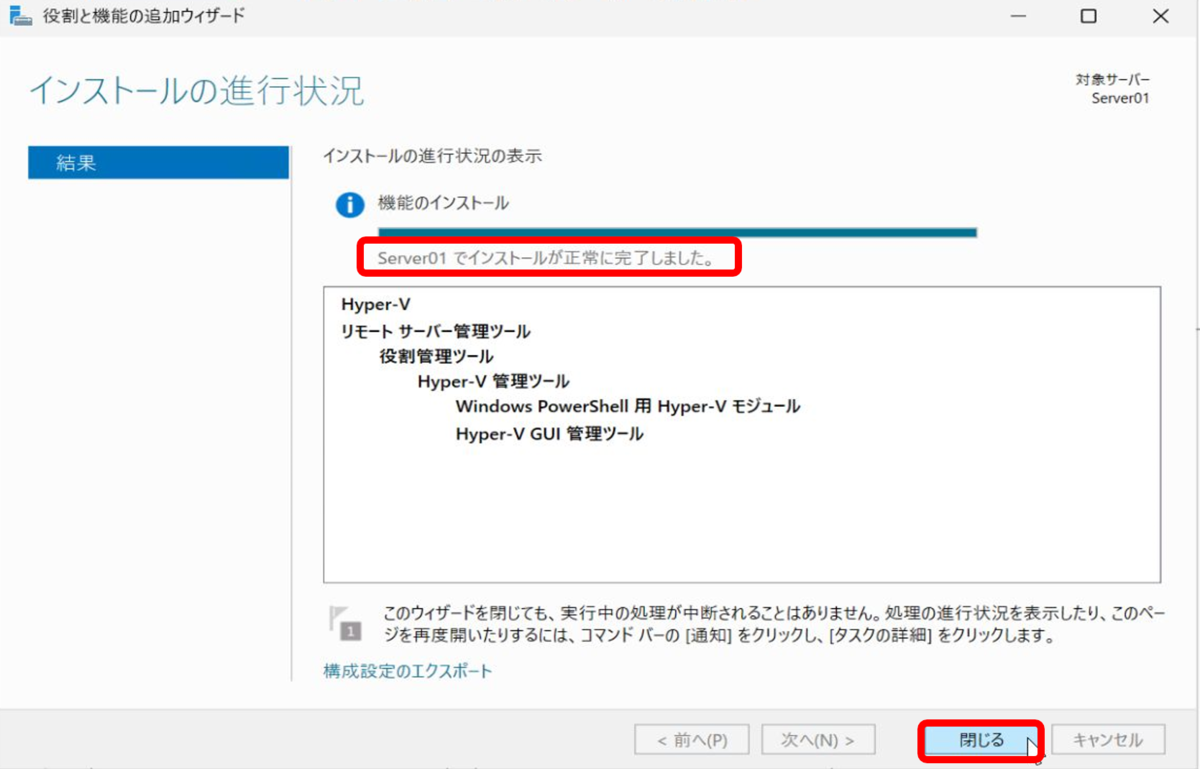Click the キャンセル button
The height and width of the screenshot is (769, 1200).
point(1108,740)
